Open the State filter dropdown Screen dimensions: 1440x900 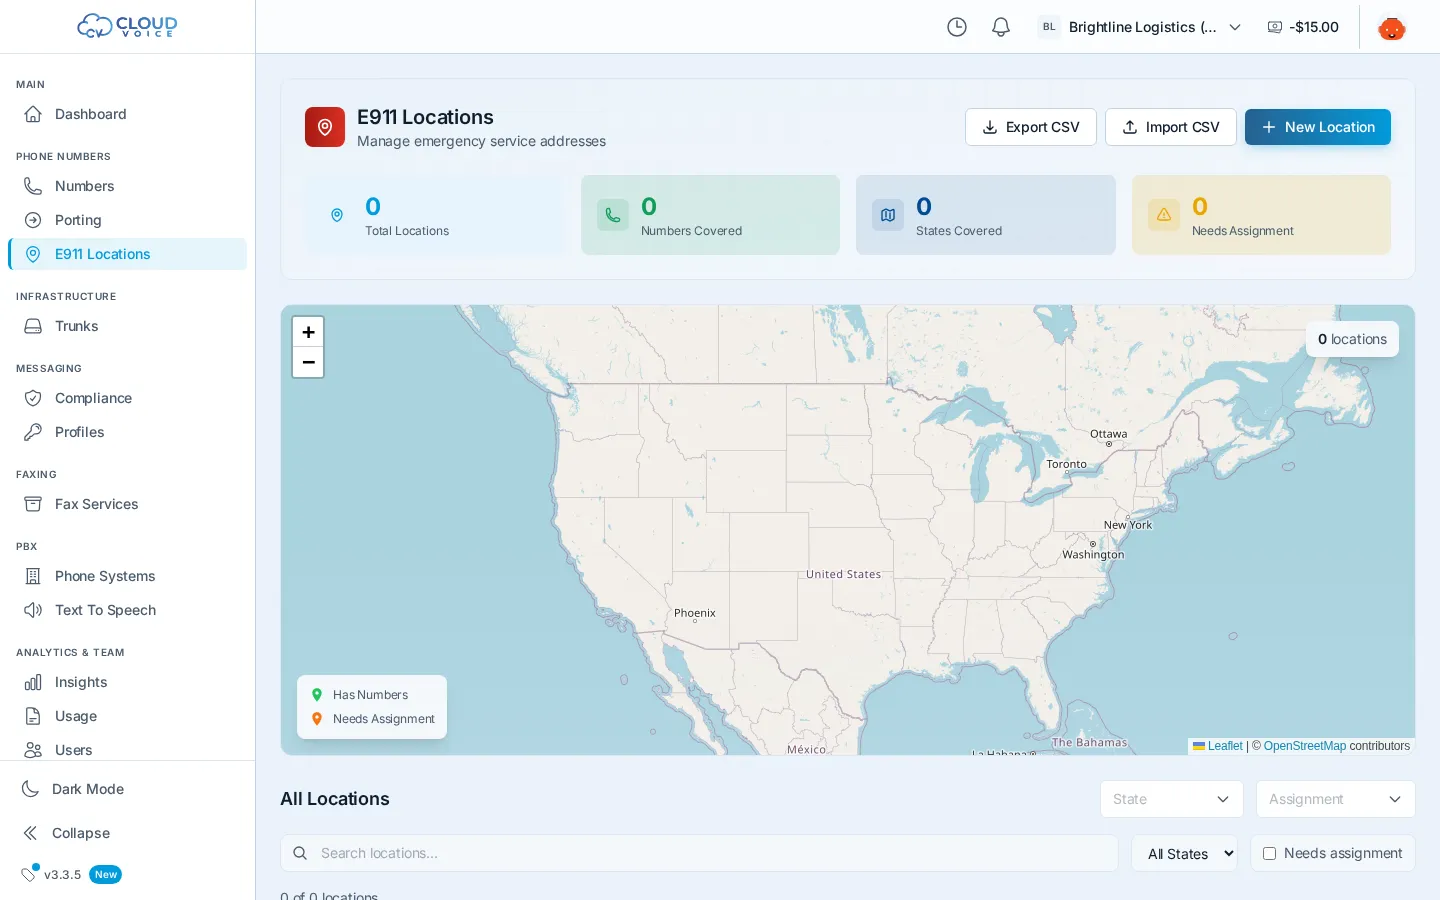click(1172, 799)
